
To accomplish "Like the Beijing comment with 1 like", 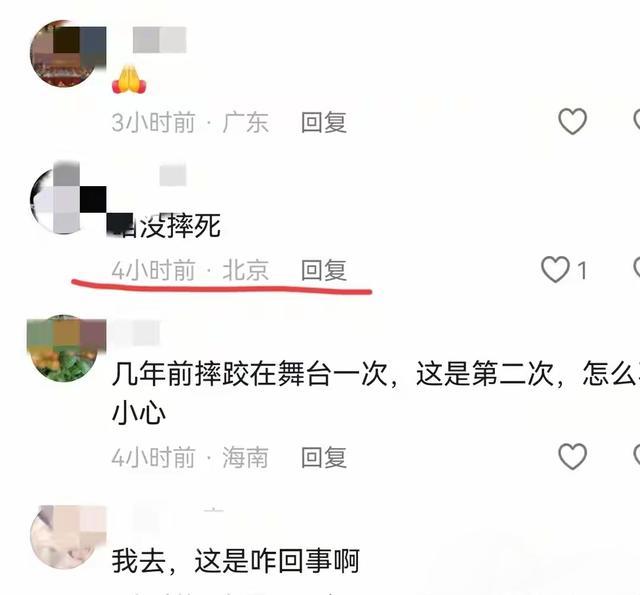I will tap(555, 269).
